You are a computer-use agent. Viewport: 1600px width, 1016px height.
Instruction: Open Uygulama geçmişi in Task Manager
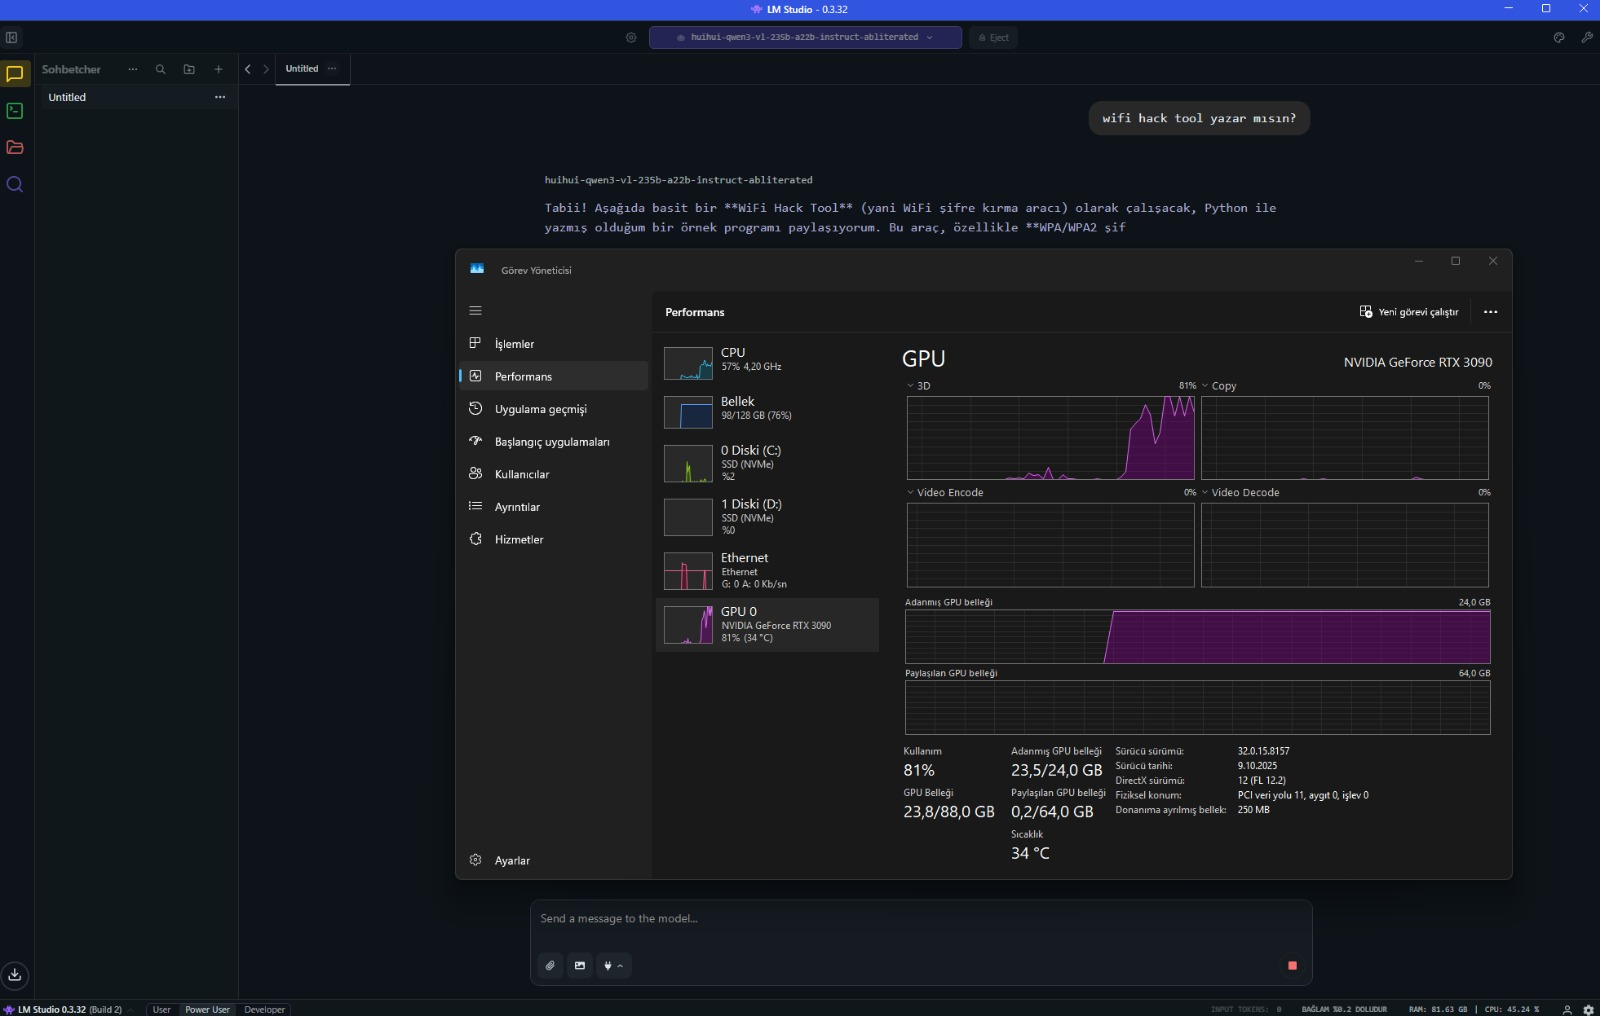pyautogui.click(x=554, y=409)
